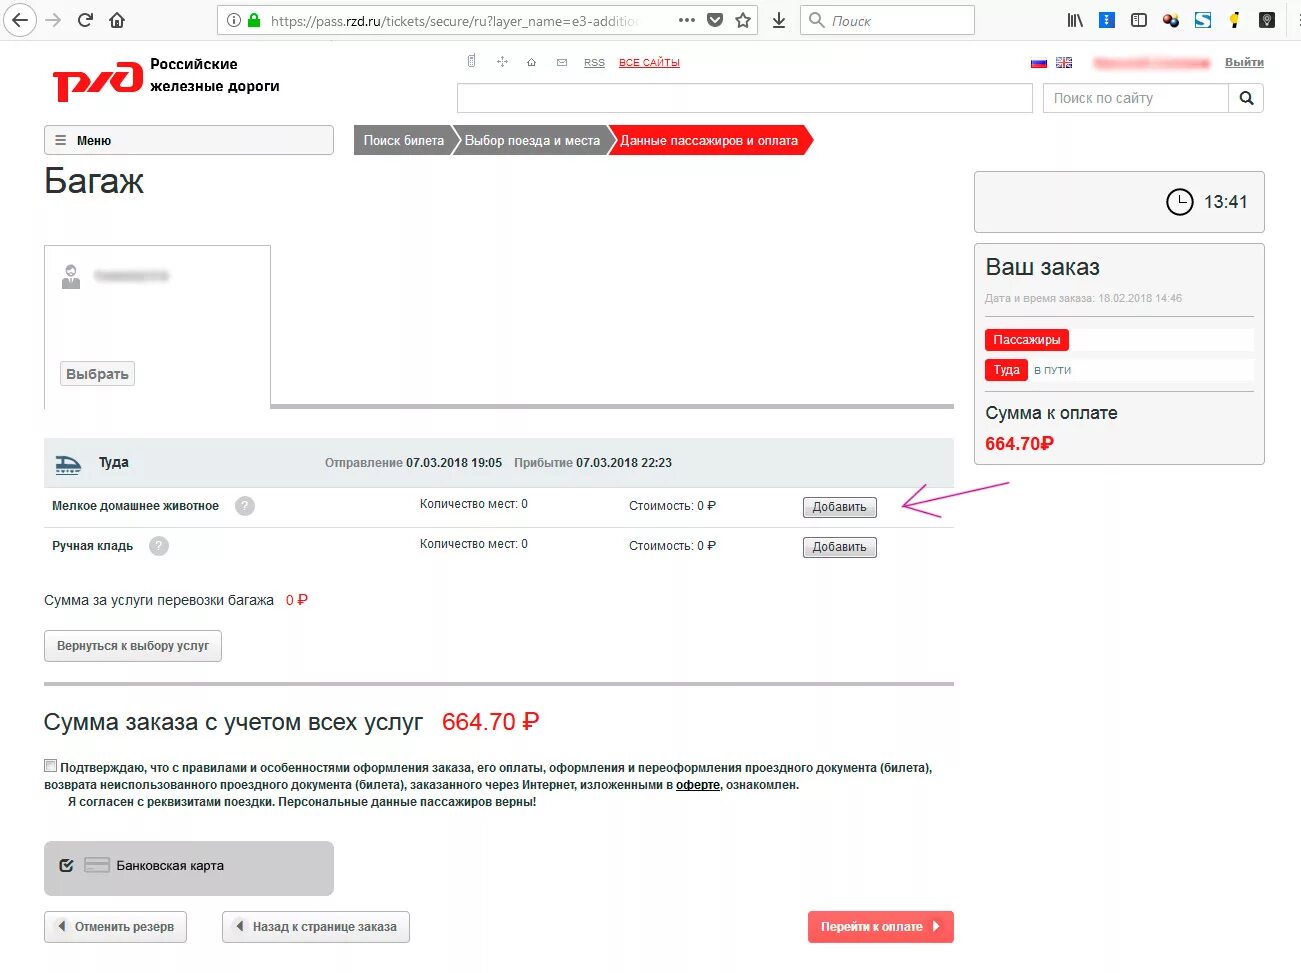
Task: Click the wide empty header input field
Action: [x=744, y=98]
